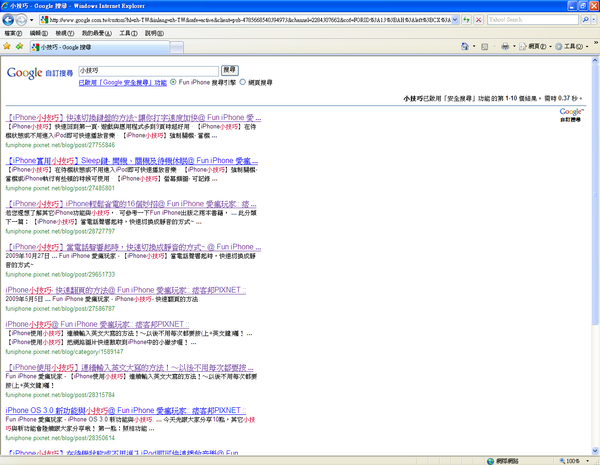This screenshot has height=465, width=600.
Task: Open the 100% zoom level control
Action: (x=574, y=461)
